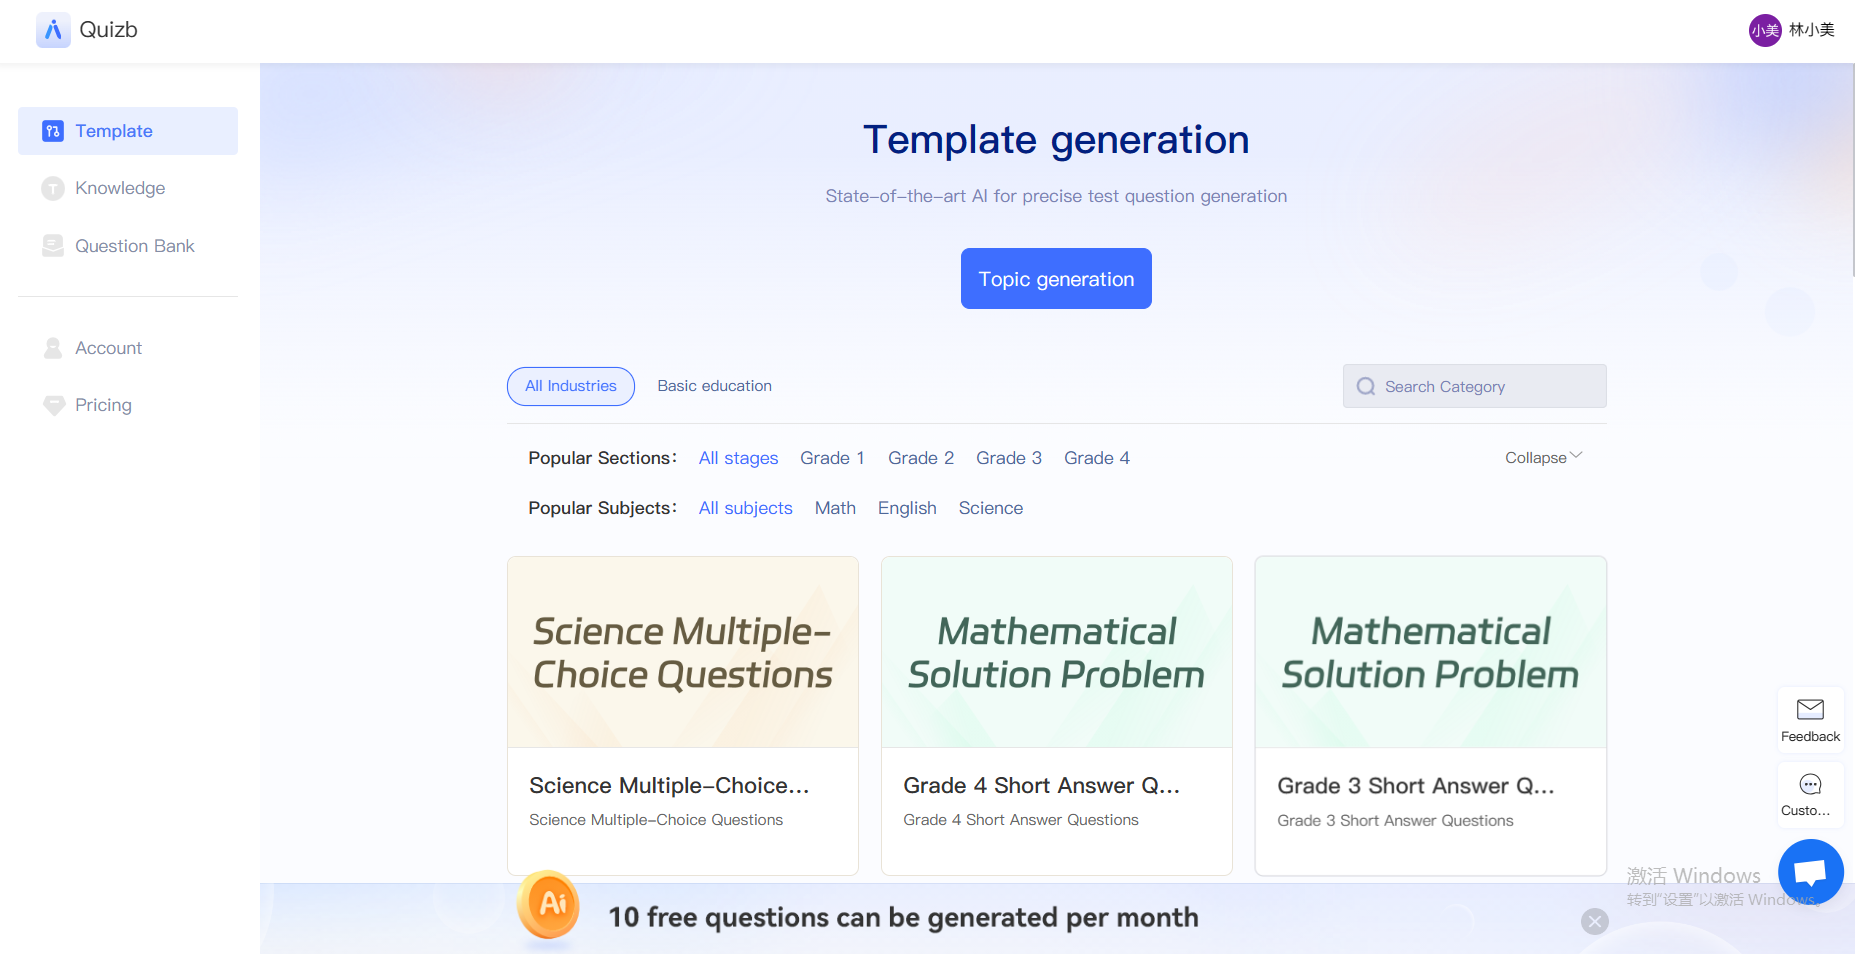This screenshot has width=1855, height=954.
Task: Open the Science Multiple-Choice Questions template
Action: point(683,716)
